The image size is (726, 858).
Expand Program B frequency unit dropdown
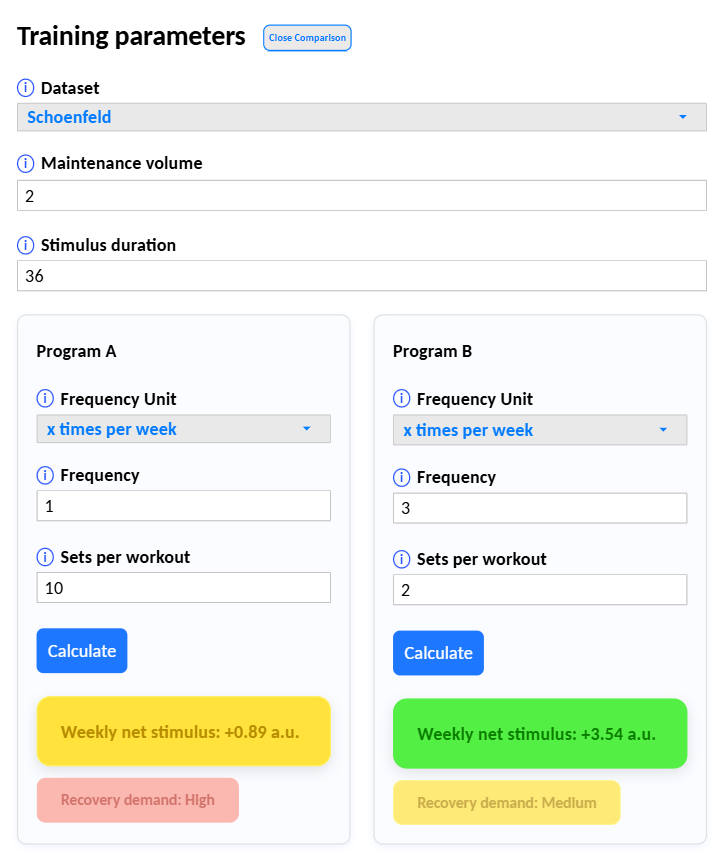(539, 430)
